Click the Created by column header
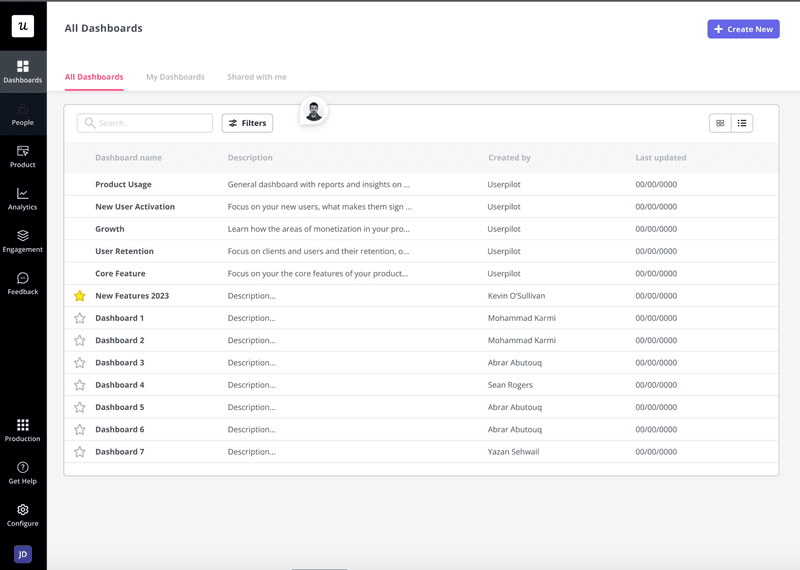The image size is (800, 570). (509, 158)
